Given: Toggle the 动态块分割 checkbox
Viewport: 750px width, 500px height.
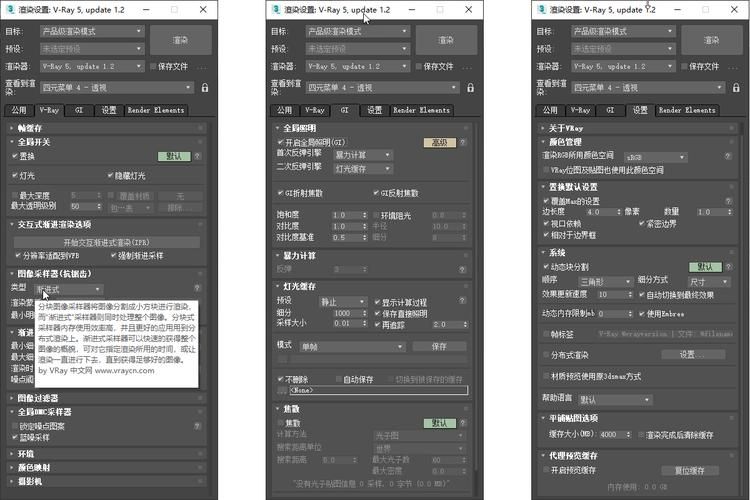Looking at the screenshot, I should click(547, 267).
